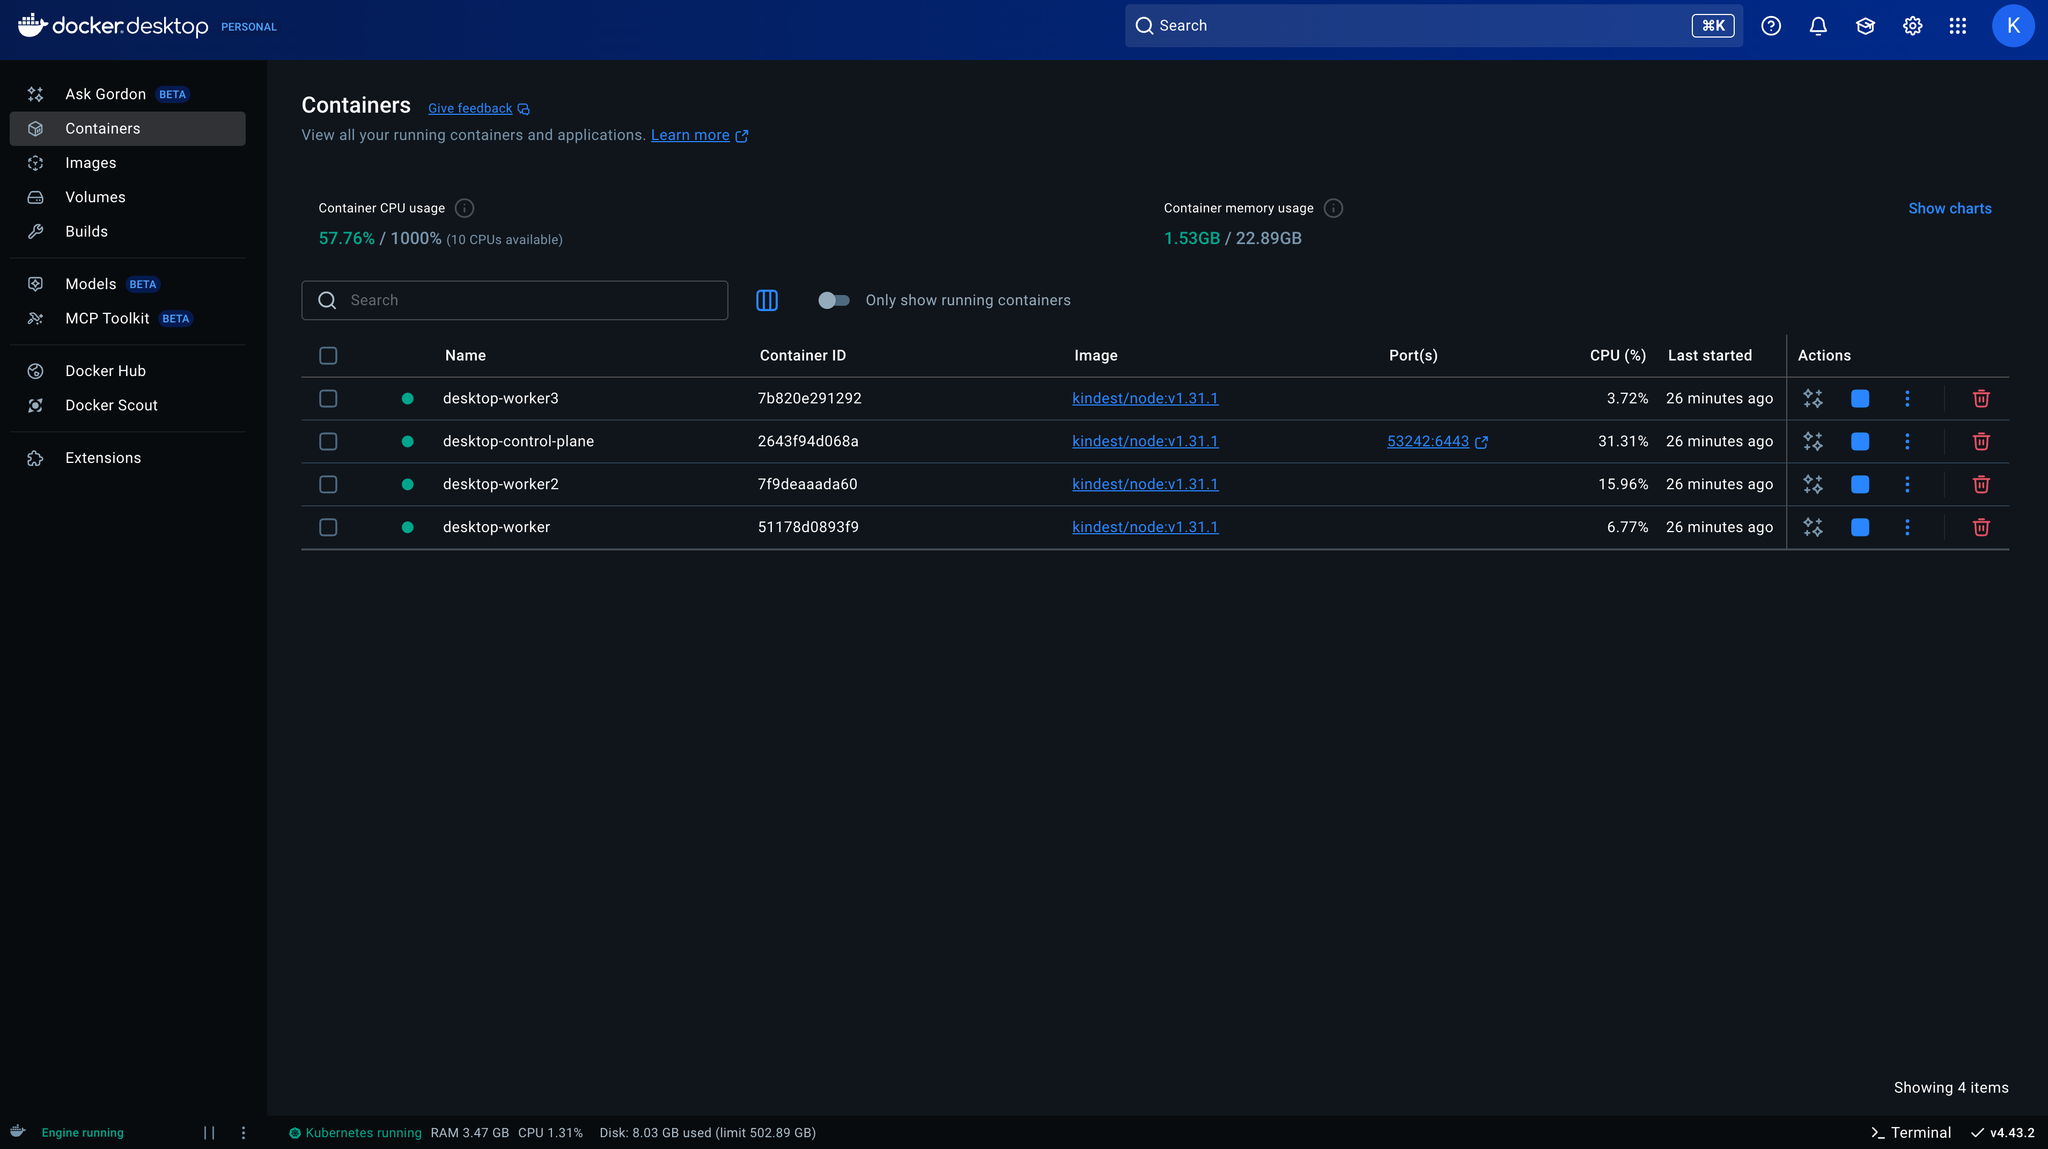Click version v4.43.2 indicator
The width and height of the screenshot is (2048, 1149).
(x=2003, y=1133)
